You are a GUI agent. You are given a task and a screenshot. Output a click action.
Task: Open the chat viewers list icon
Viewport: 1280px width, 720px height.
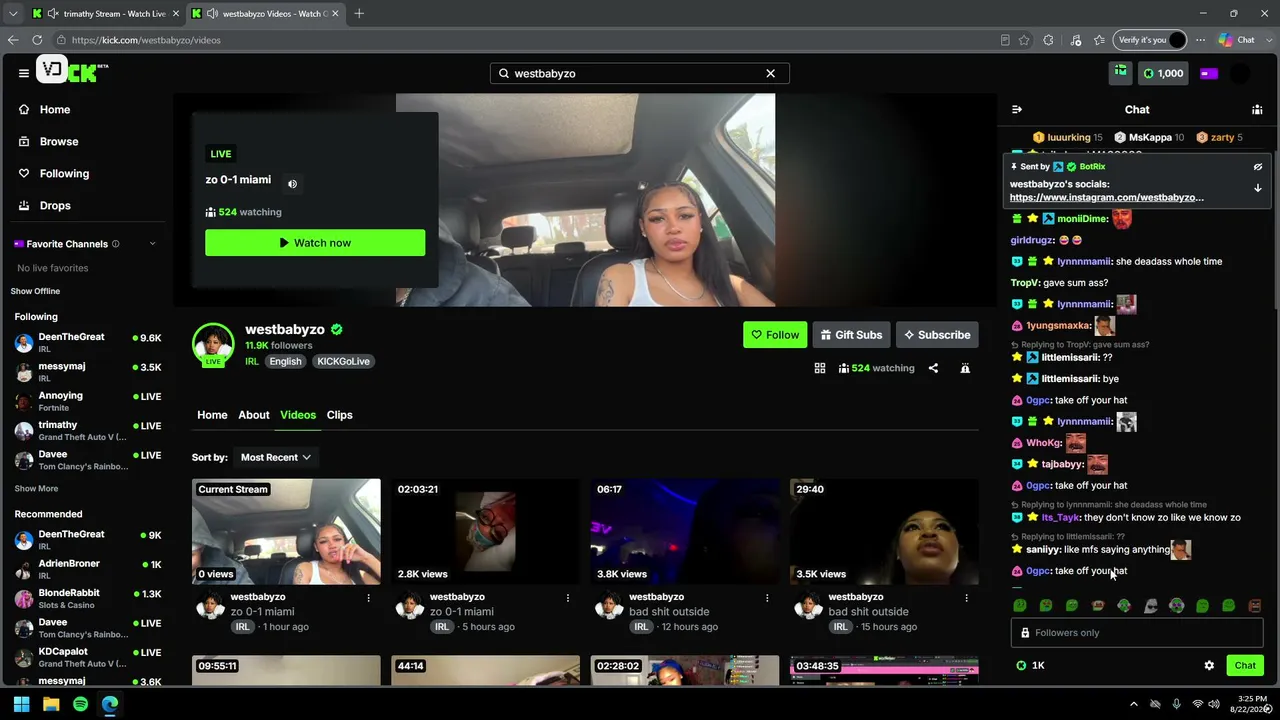point(1257,109)
